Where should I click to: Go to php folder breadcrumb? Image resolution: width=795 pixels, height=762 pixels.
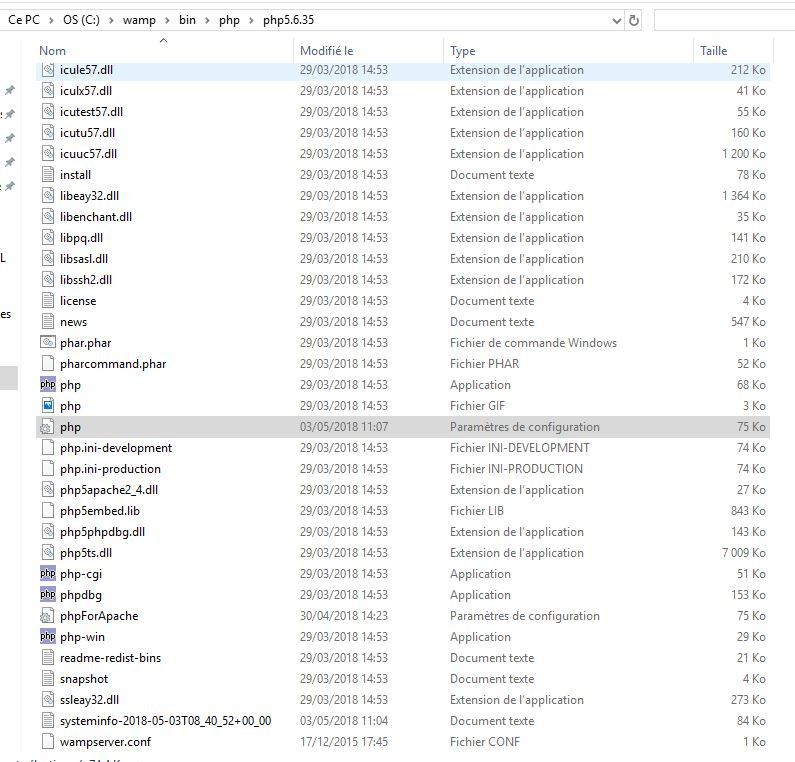coord(229,20)
